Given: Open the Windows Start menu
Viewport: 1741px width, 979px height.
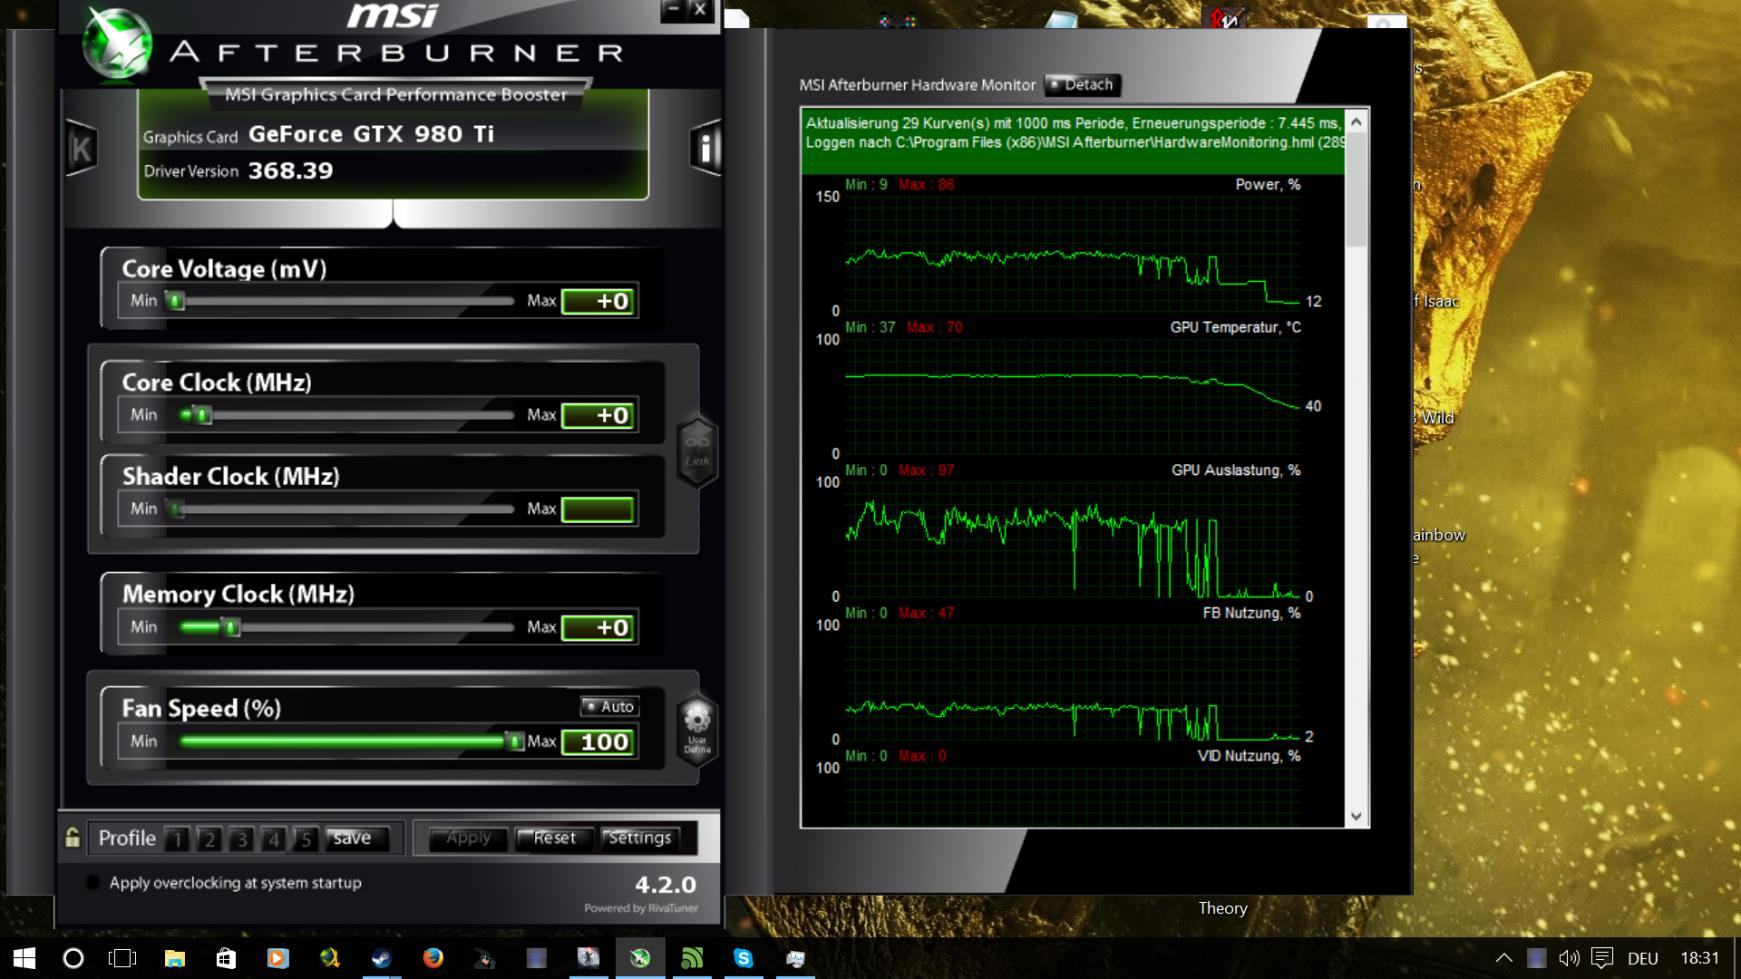Looking at the screenshot, I should pos(24,958).
